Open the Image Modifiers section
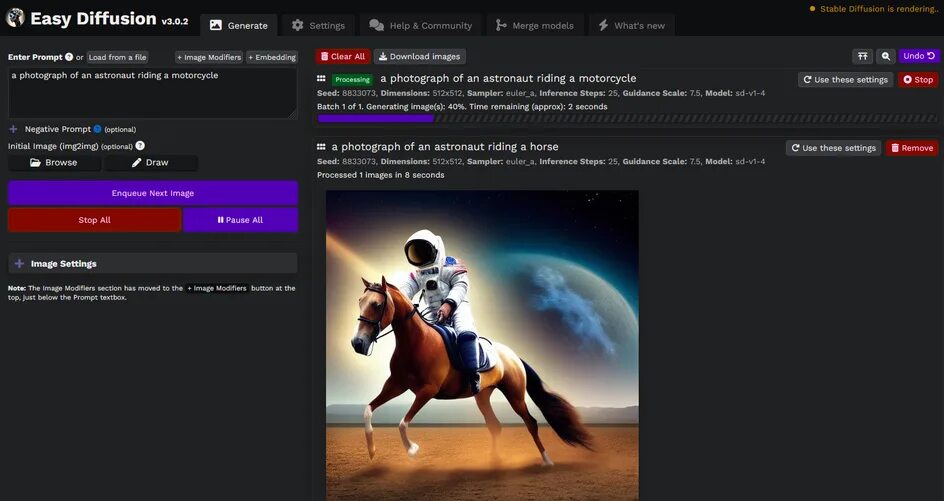Viewport: 944px width, 501px height. coord(209,57)
